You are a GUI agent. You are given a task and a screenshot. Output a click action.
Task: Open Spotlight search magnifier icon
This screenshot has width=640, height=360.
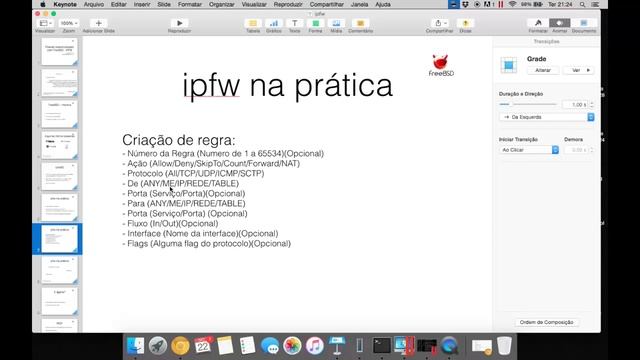(x=582, y=4)
